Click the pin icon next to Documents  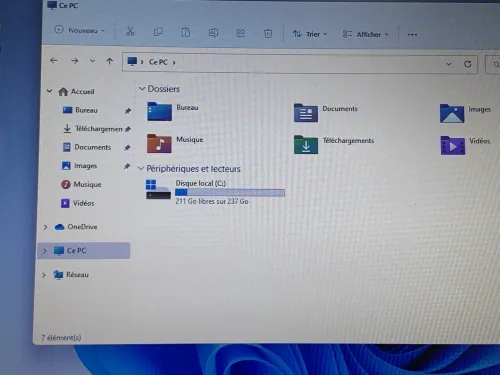(127, 147)
